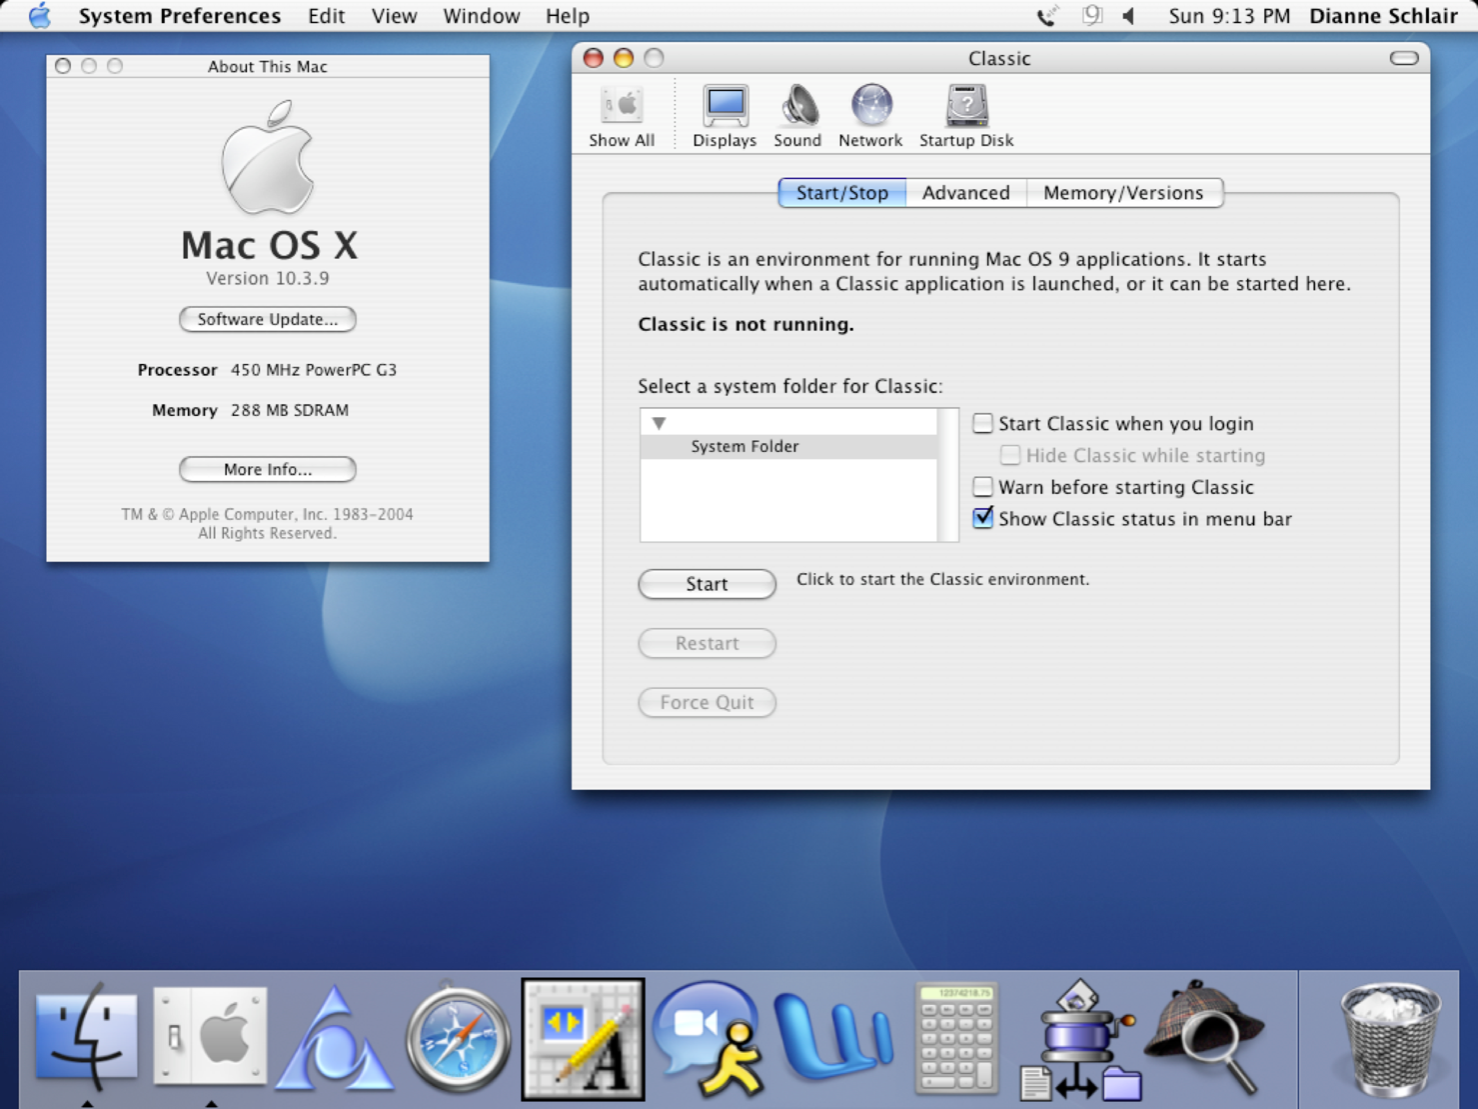The width and height of the screenshot is (1478, 1109).
Task: Click the system folder list scrollbar
Action: 948,475
